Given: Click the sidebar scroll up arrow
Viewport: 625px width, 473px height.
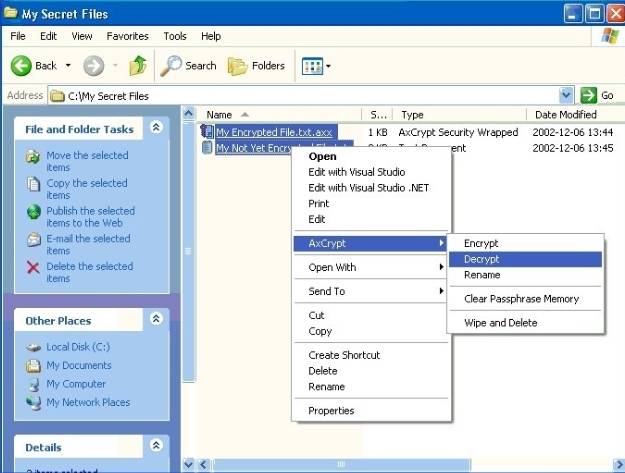Looking at the screenshot, I should click(x=189, y=114).
